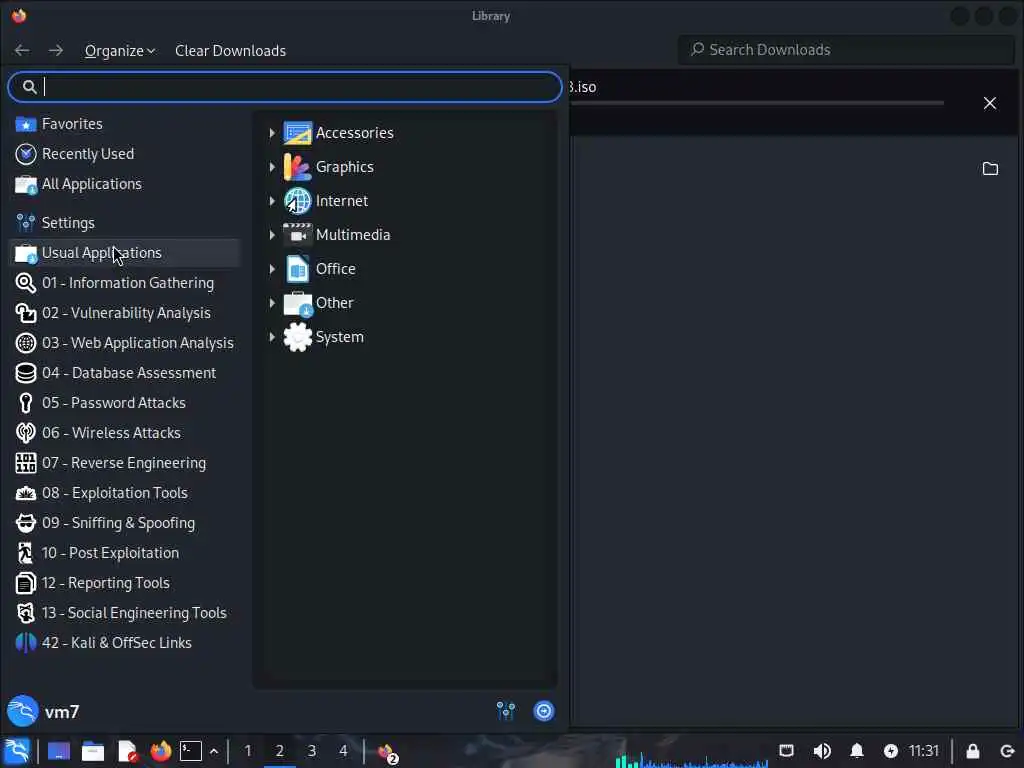Expand the Graphics submenu arrow
This screenshot has width=1024, height=768.
point(272,167)
